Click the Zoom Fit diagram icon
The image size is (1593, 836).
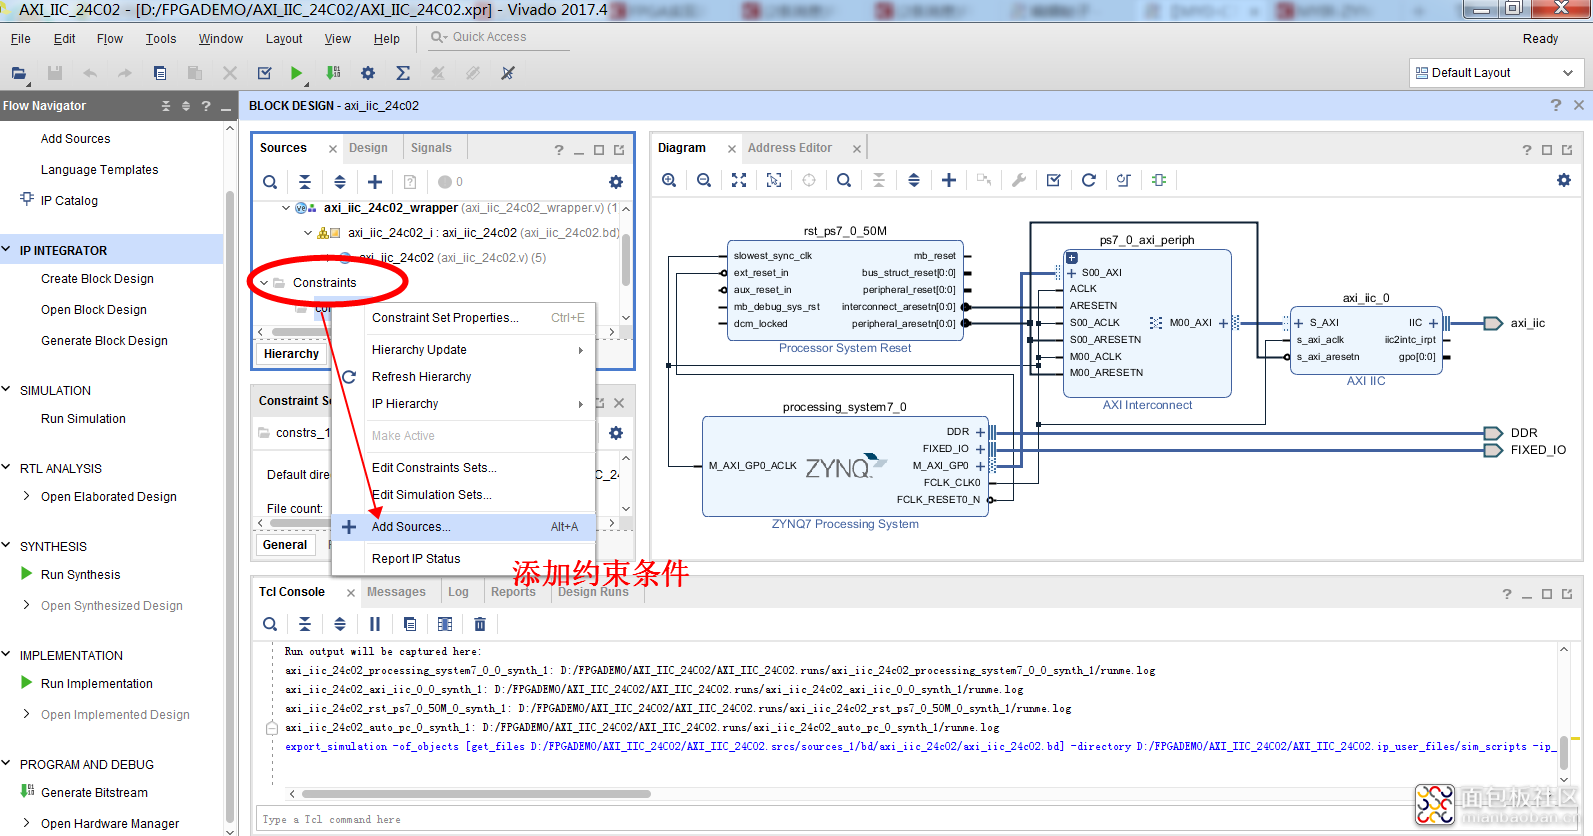click(739, 180)
